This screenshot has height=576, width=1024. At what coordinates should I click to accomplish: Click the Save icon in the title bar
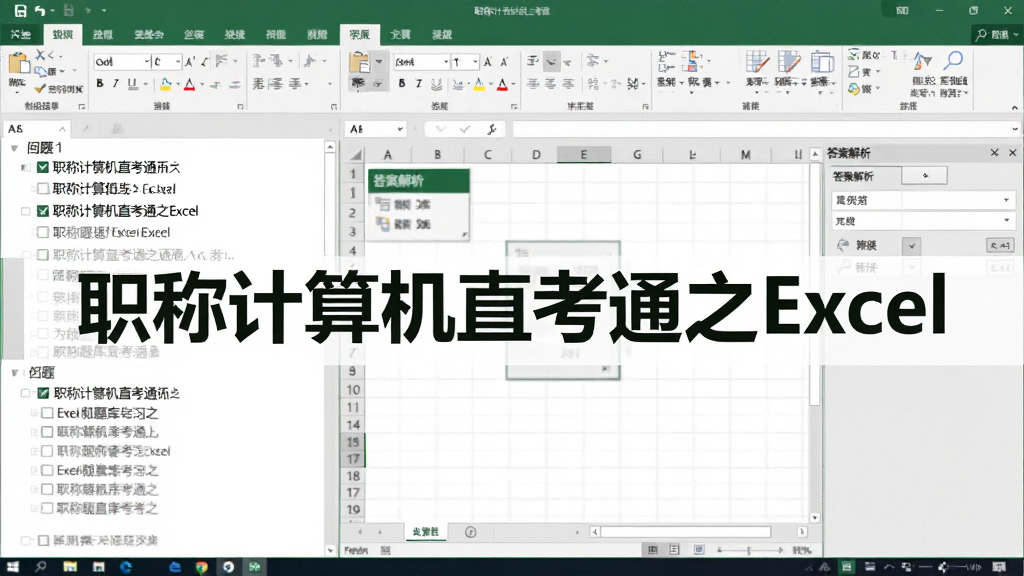(20, 10)
